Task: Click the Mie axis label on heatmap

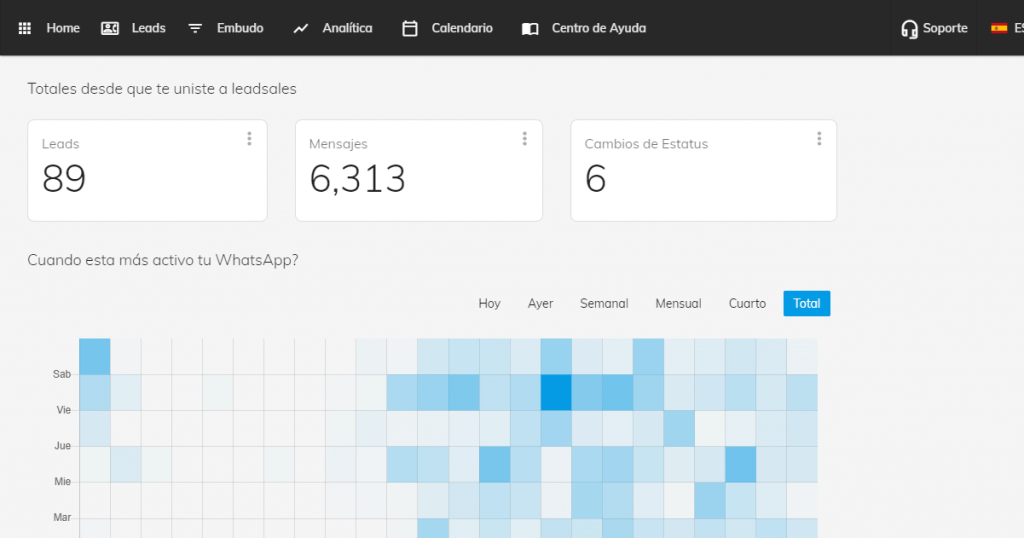Action: coord(63,482)
